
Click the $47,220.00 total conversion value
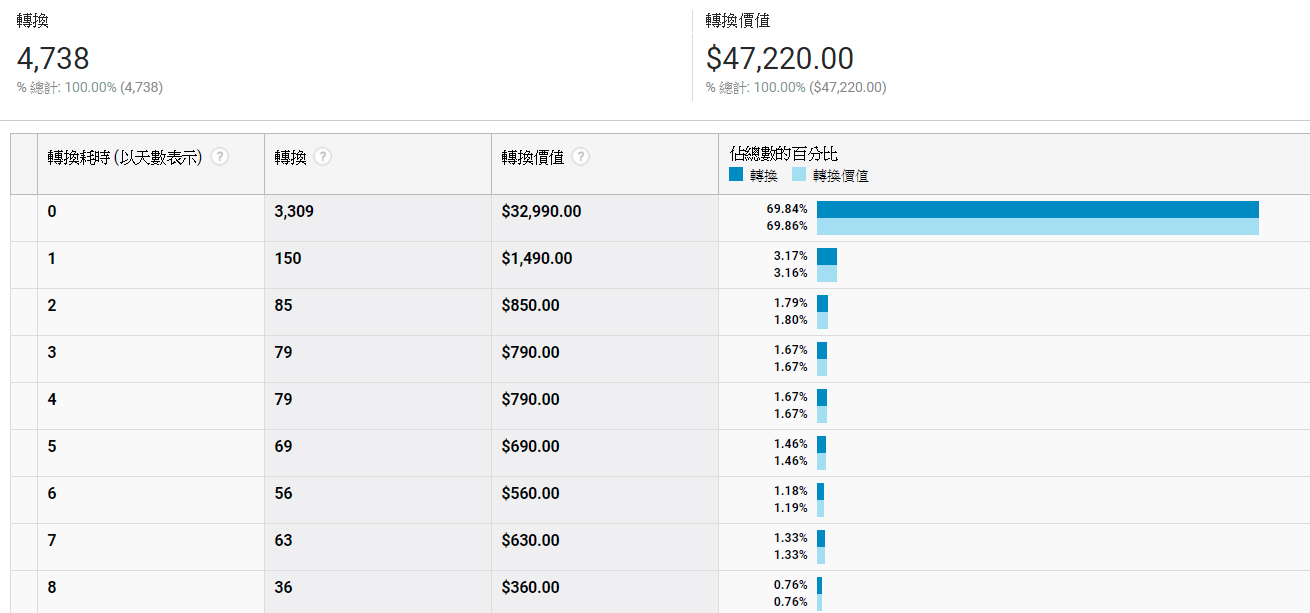coord(780,58)
